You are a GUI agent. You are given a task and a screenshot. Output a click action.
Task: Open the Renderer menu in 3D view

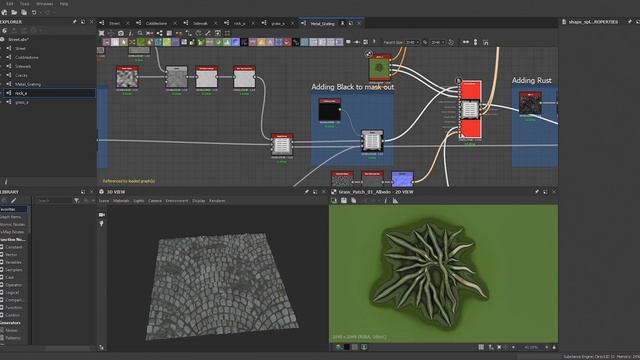(217, 201)
